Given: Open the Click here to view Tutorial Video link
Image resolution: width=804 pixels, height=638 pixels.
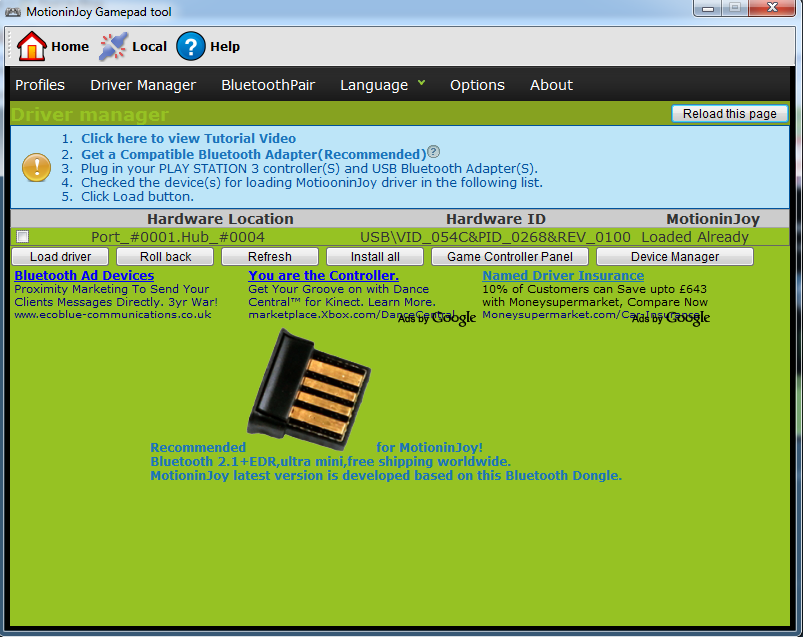Looking at the screenshot, I should pyautogui.click(x=188, y=138).
